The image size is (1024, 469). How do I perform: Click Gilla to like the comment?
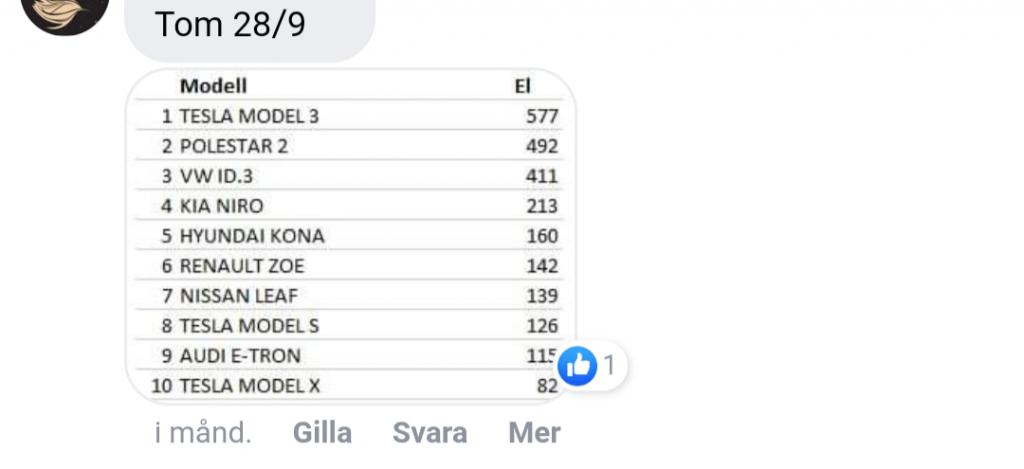(322, 432)
